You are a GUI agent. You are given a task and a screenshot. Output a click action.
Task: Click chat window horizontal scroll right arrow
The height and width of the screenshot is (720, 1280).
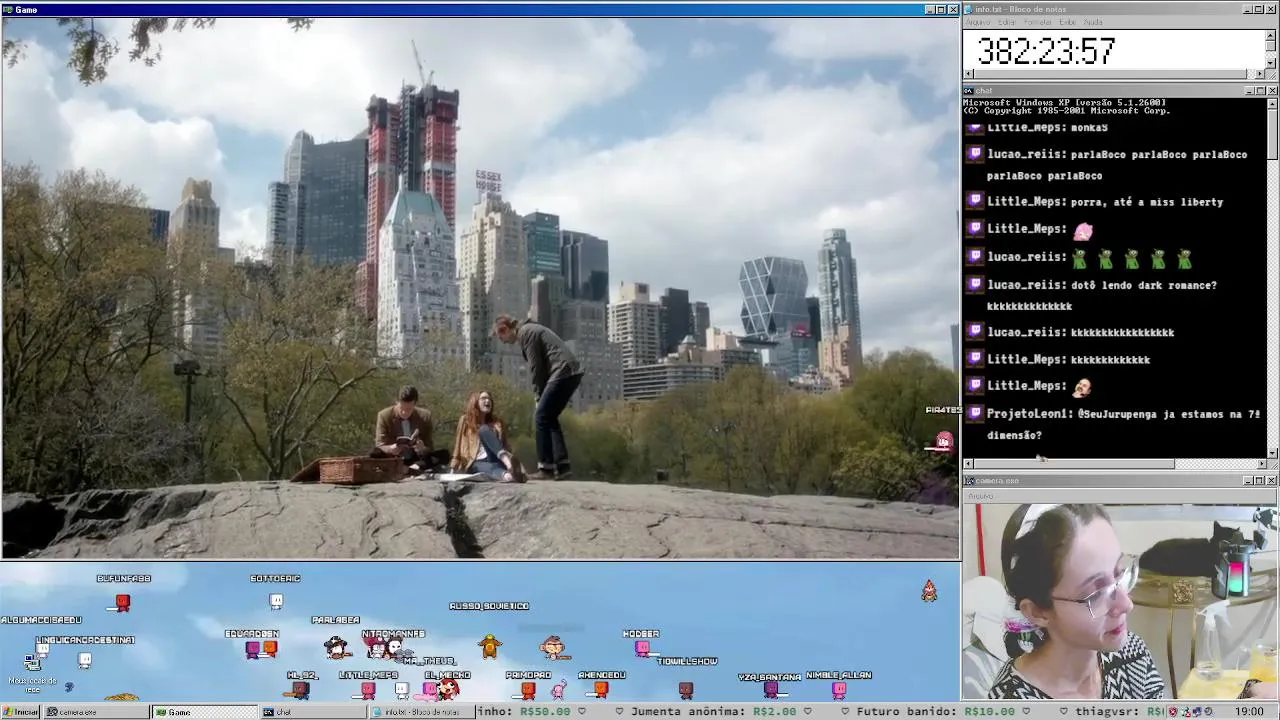[1261, 464]
